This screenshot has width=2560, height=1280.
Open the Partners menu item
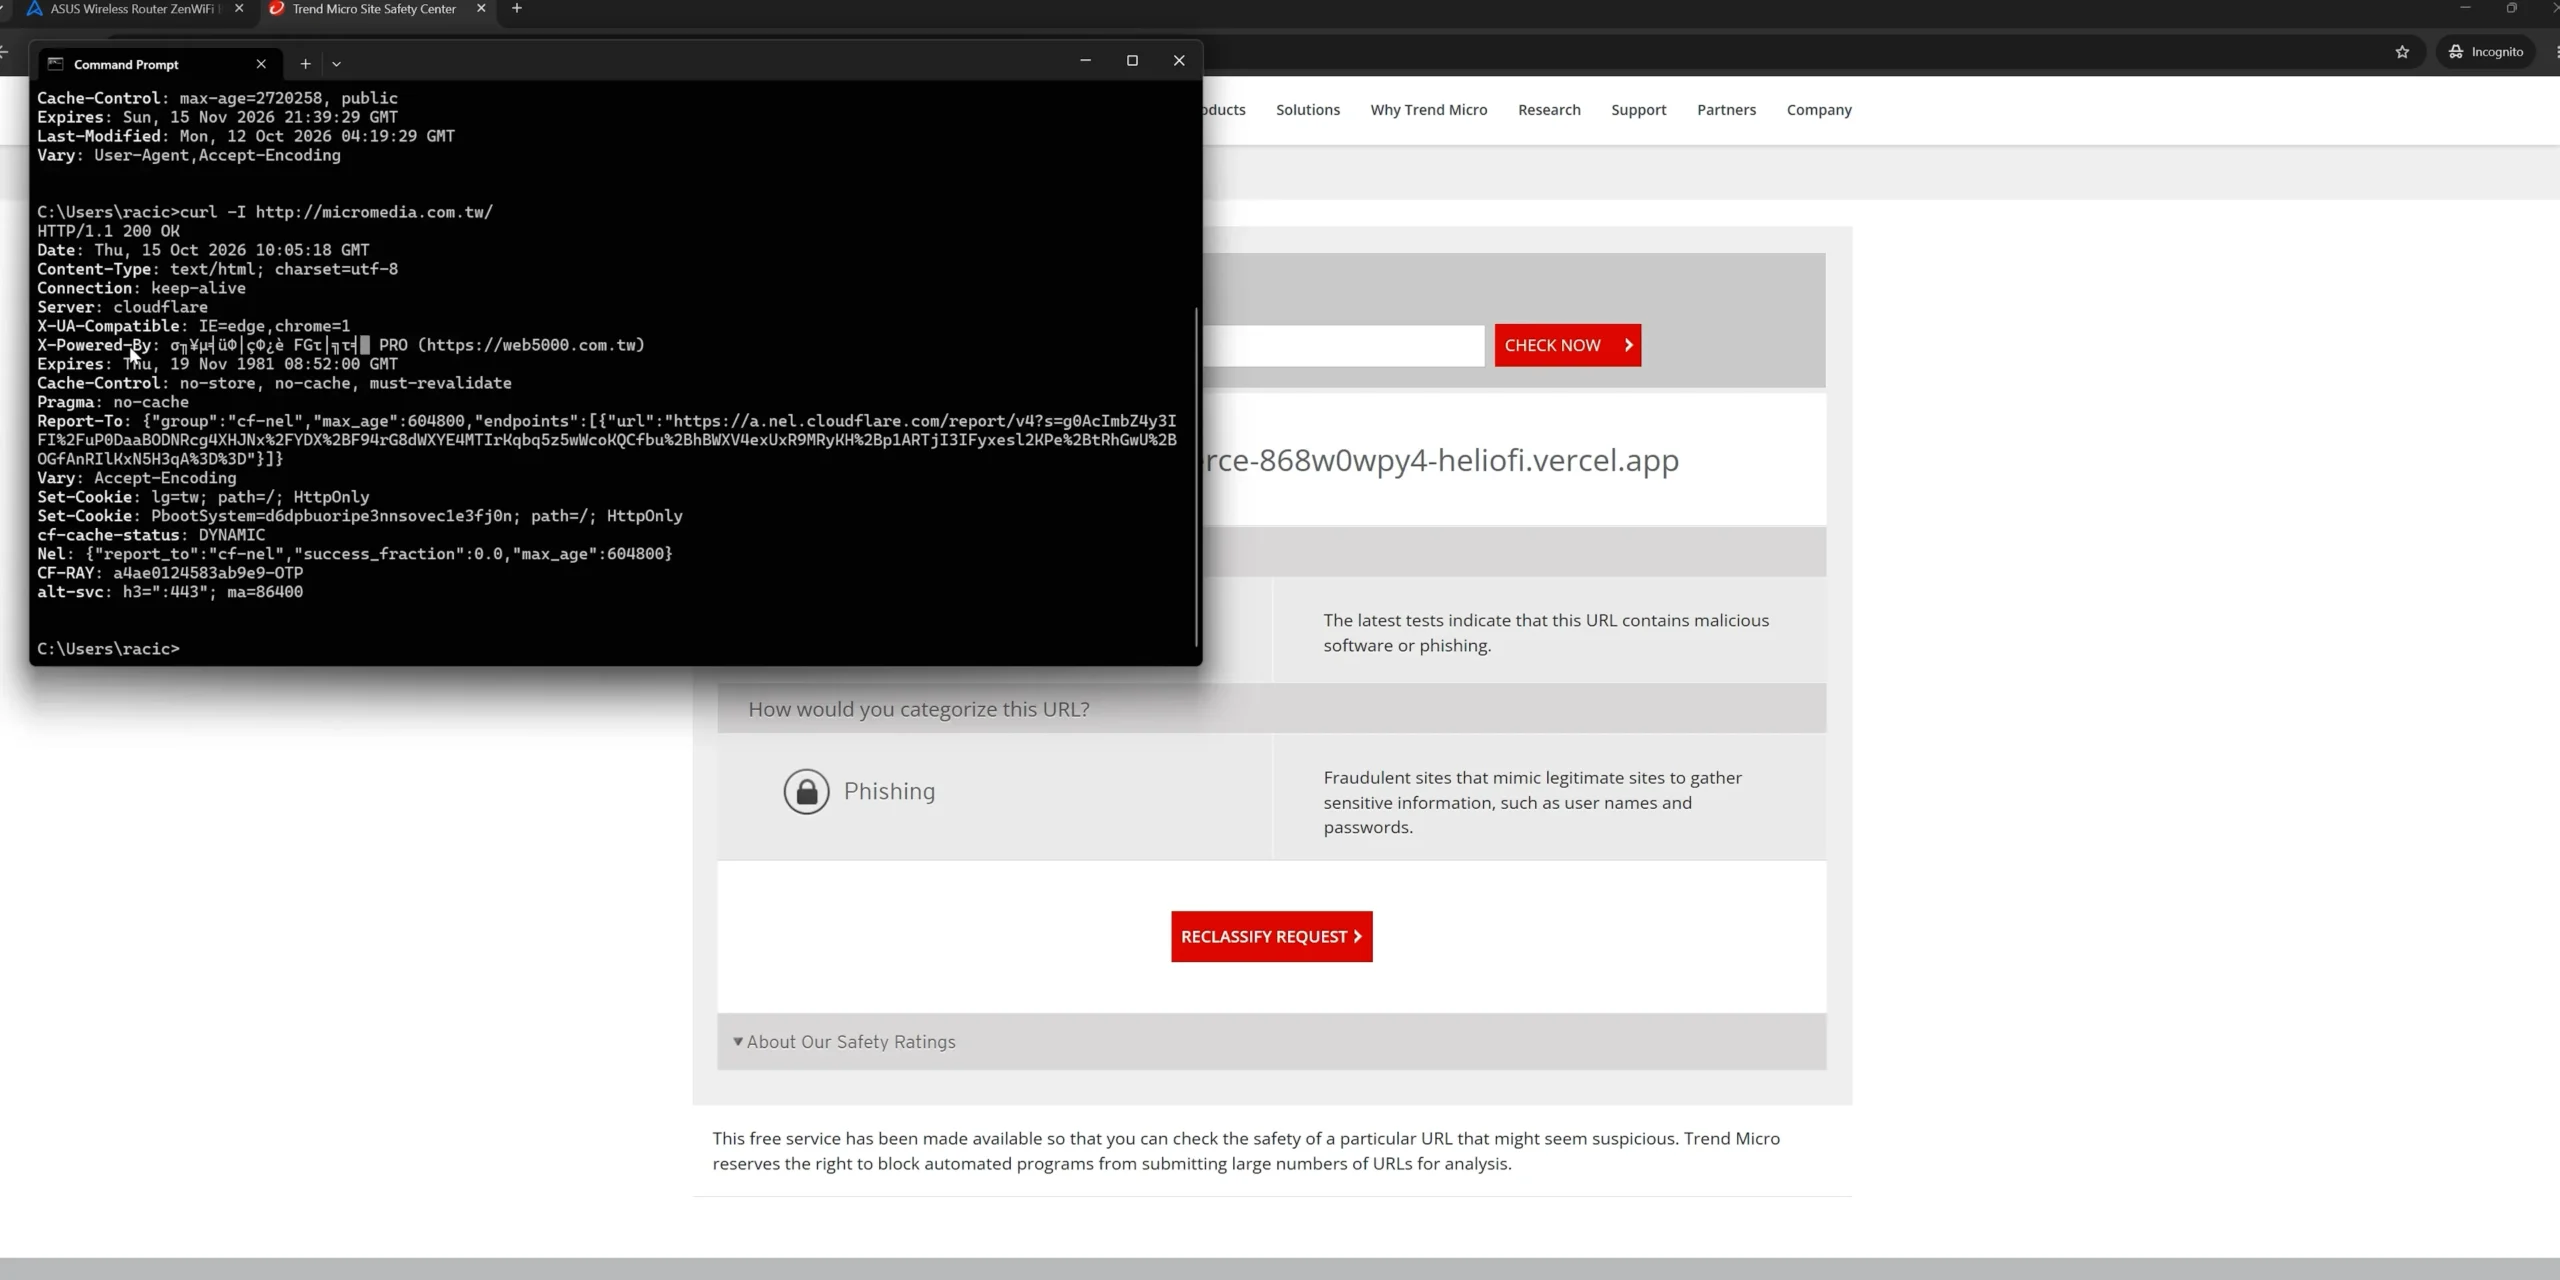point(1725,110)
